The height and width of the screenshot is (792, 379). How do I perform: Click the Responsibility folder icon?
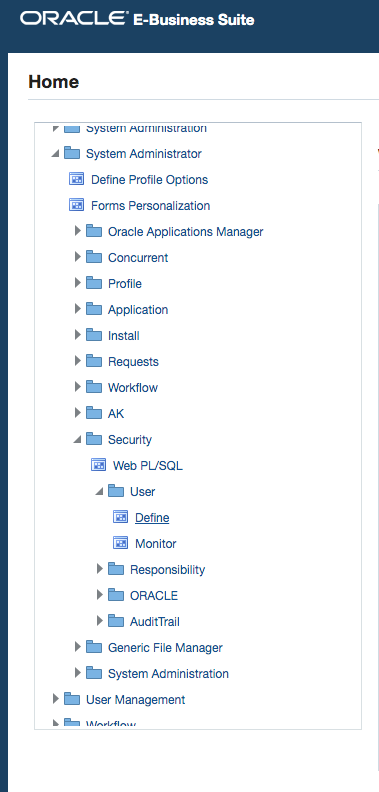point(116,569)
